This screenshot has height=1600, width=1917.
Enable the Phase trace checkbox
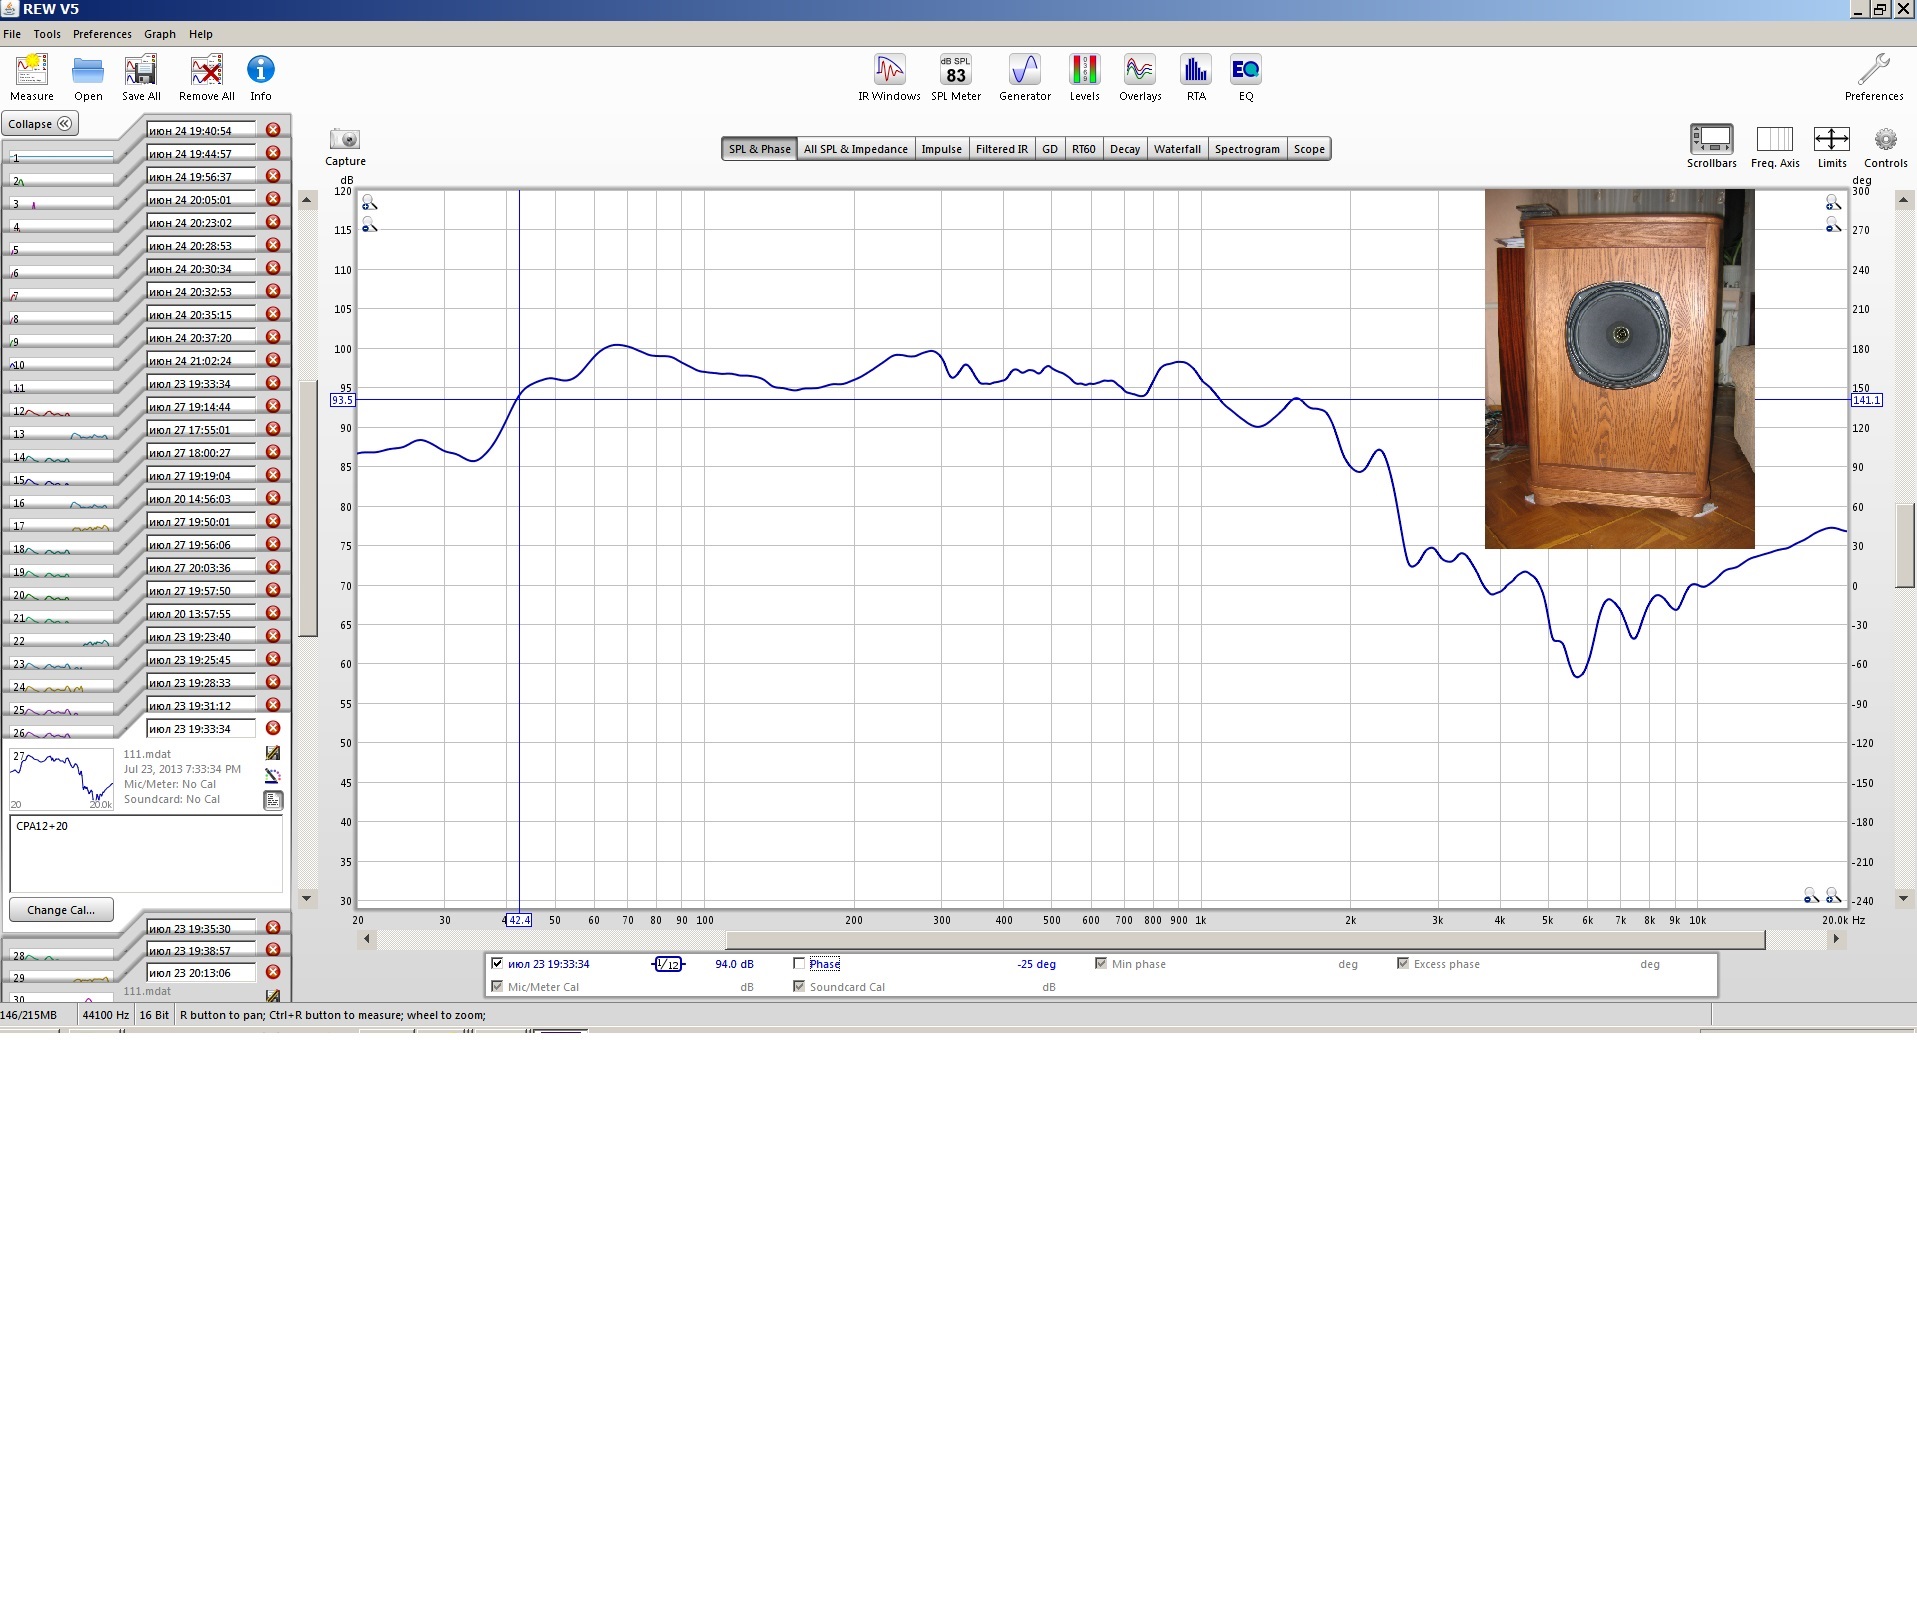point(799,964)
